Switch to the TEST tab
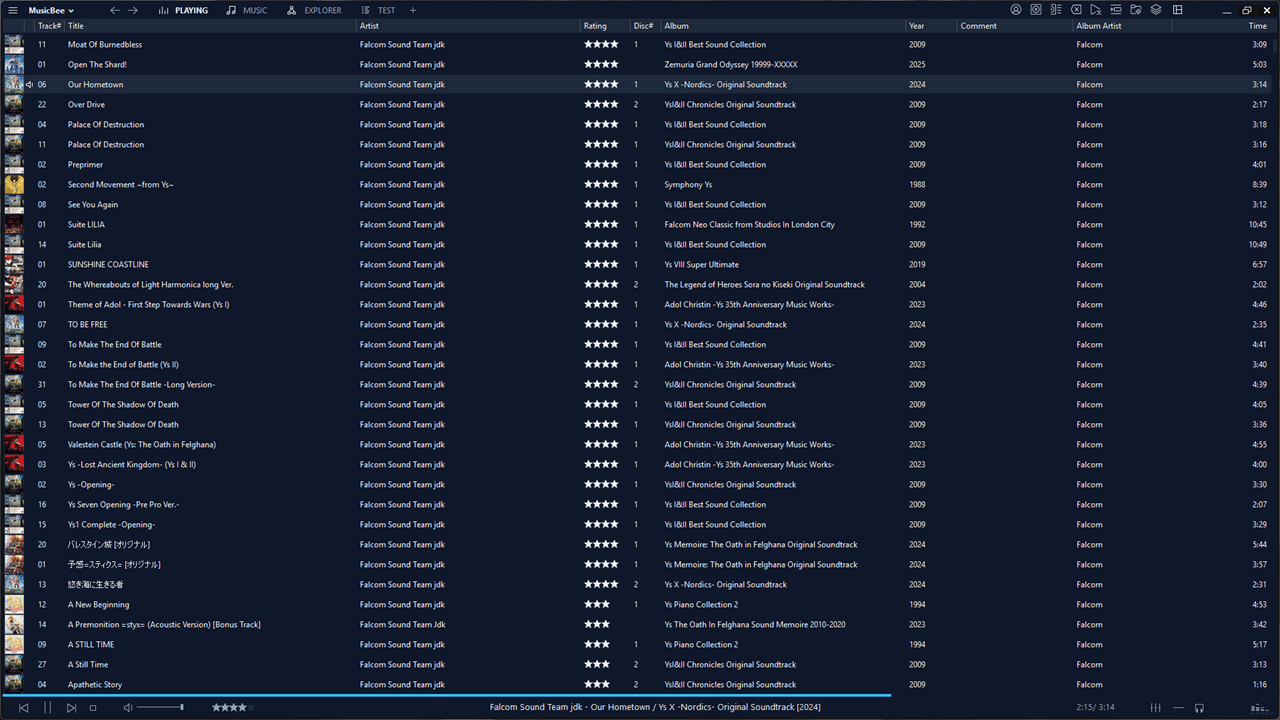The width and height of the screenshot is (1280, 720). [379, 10]
